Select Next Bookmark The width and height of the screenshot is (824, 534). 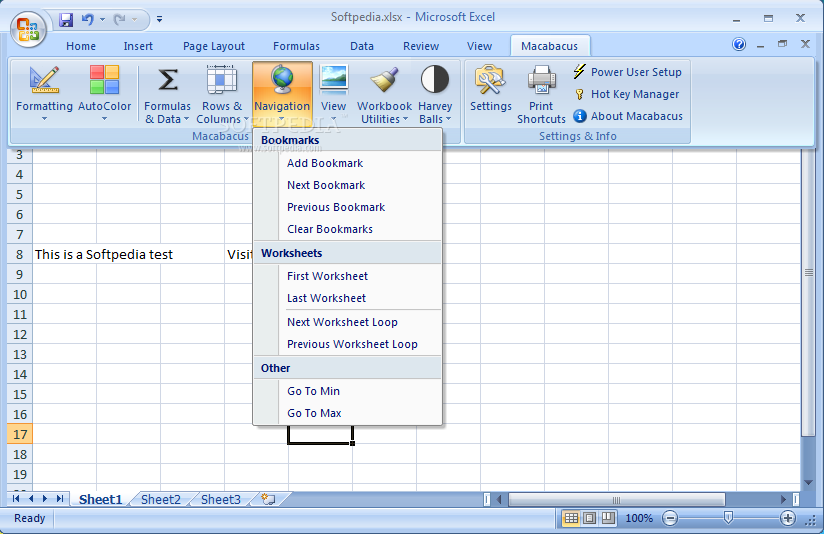347,185
